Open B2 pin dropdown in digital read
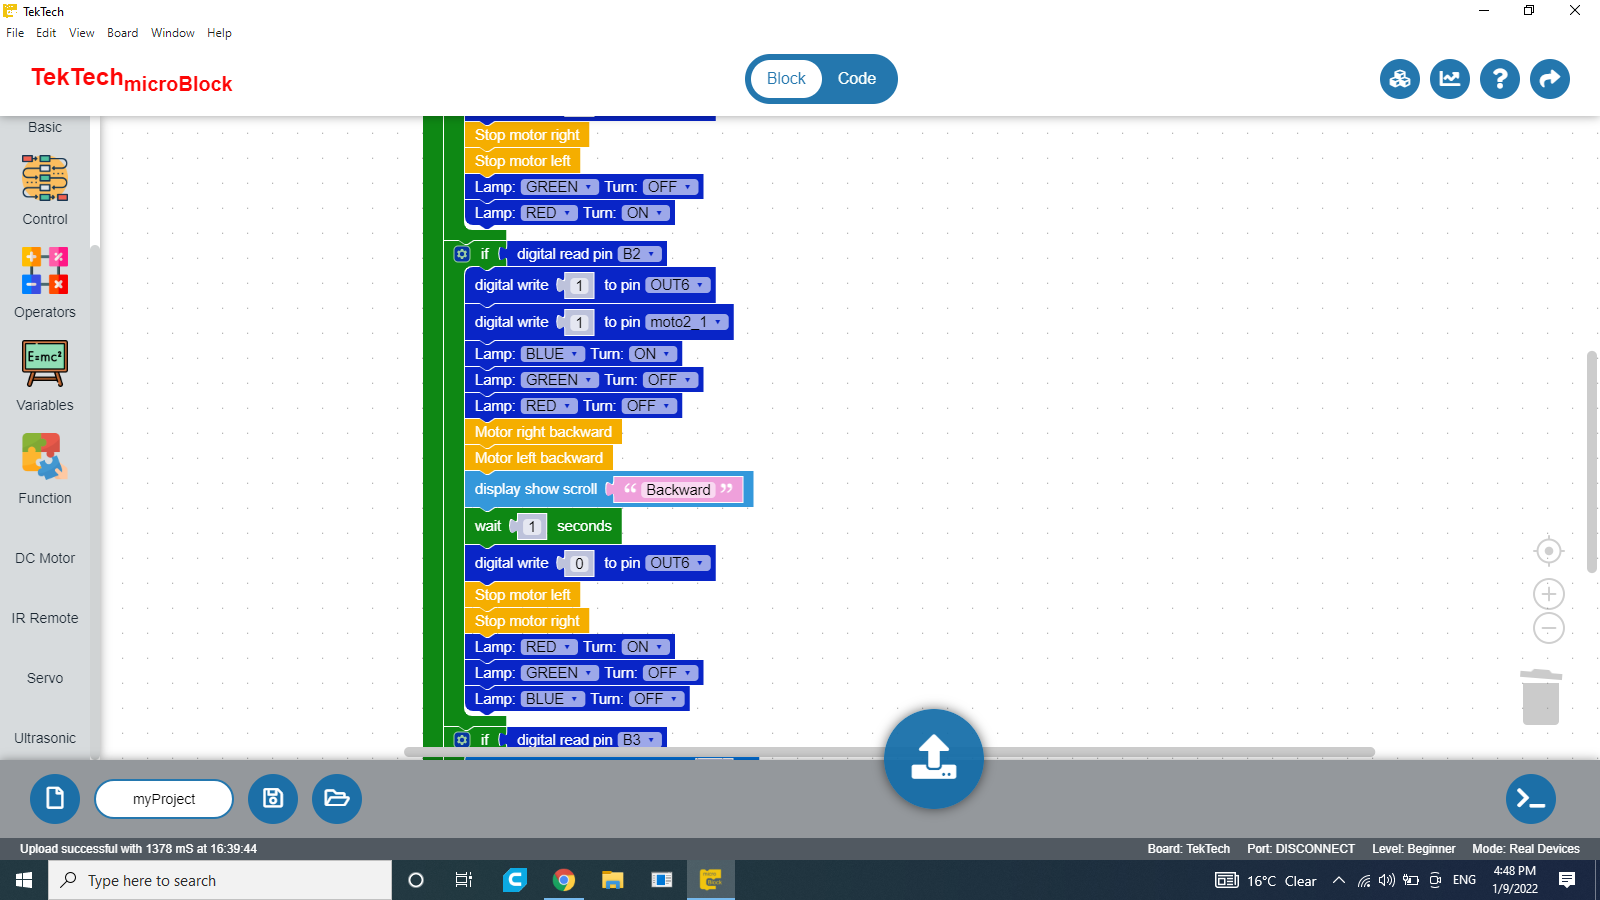 tap(640, 254)
